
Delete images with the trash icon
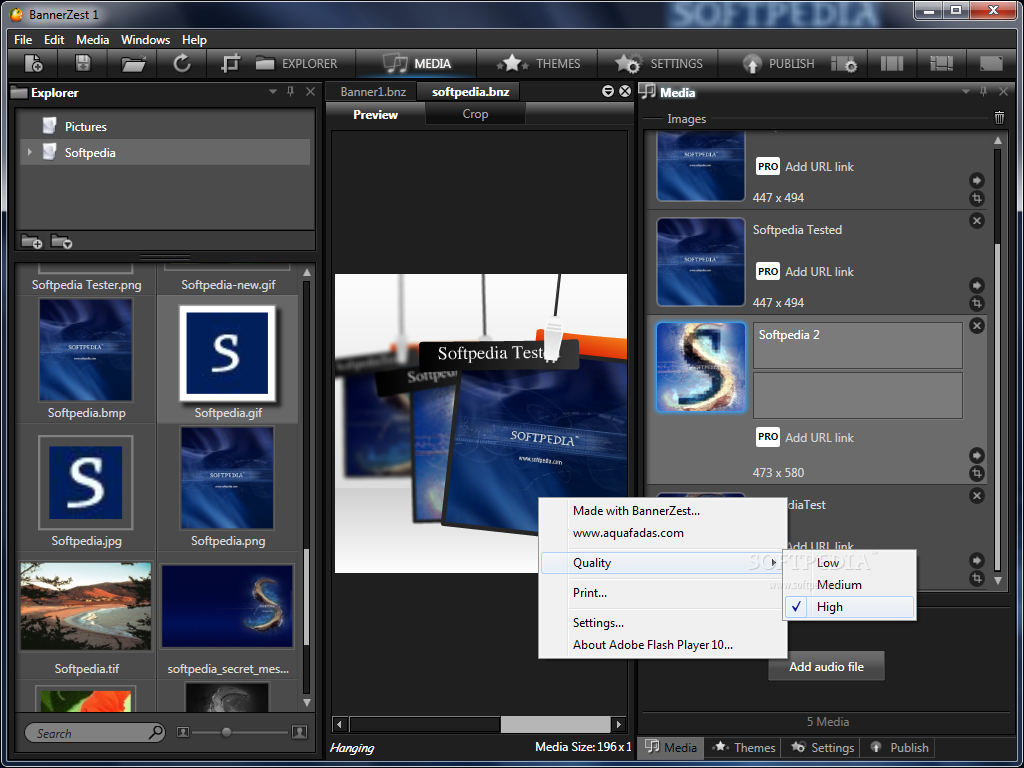click(x=999, y=118)
